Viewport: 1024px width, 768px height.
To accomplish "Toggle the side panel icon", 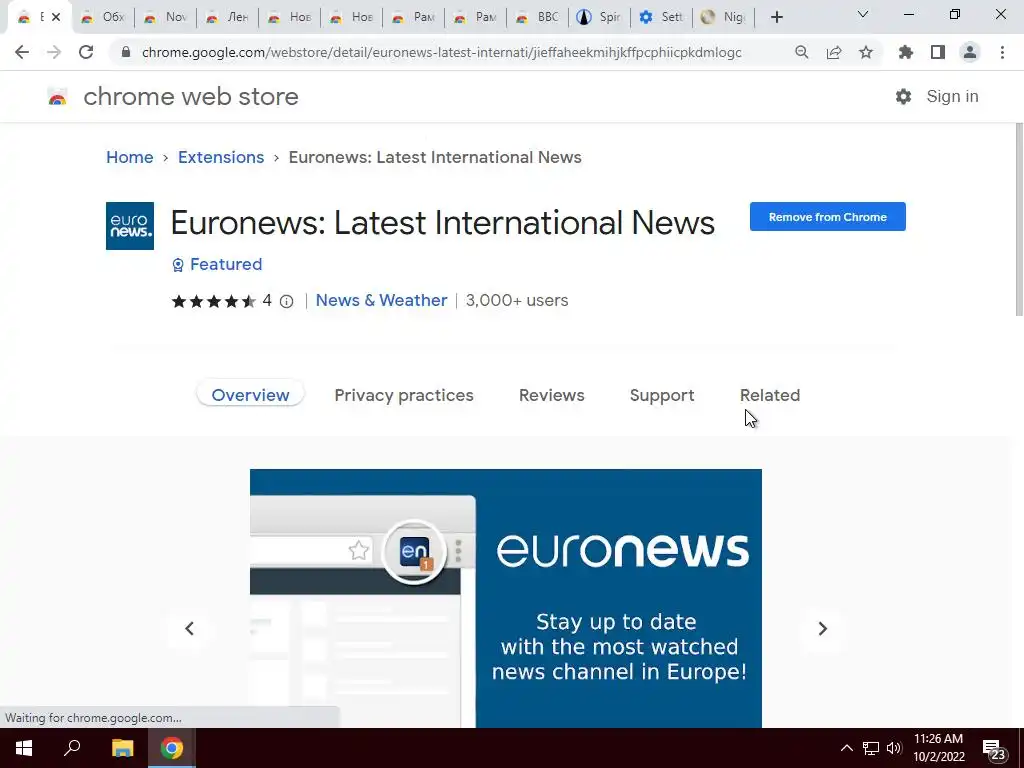I will click(x=938, y=52).
